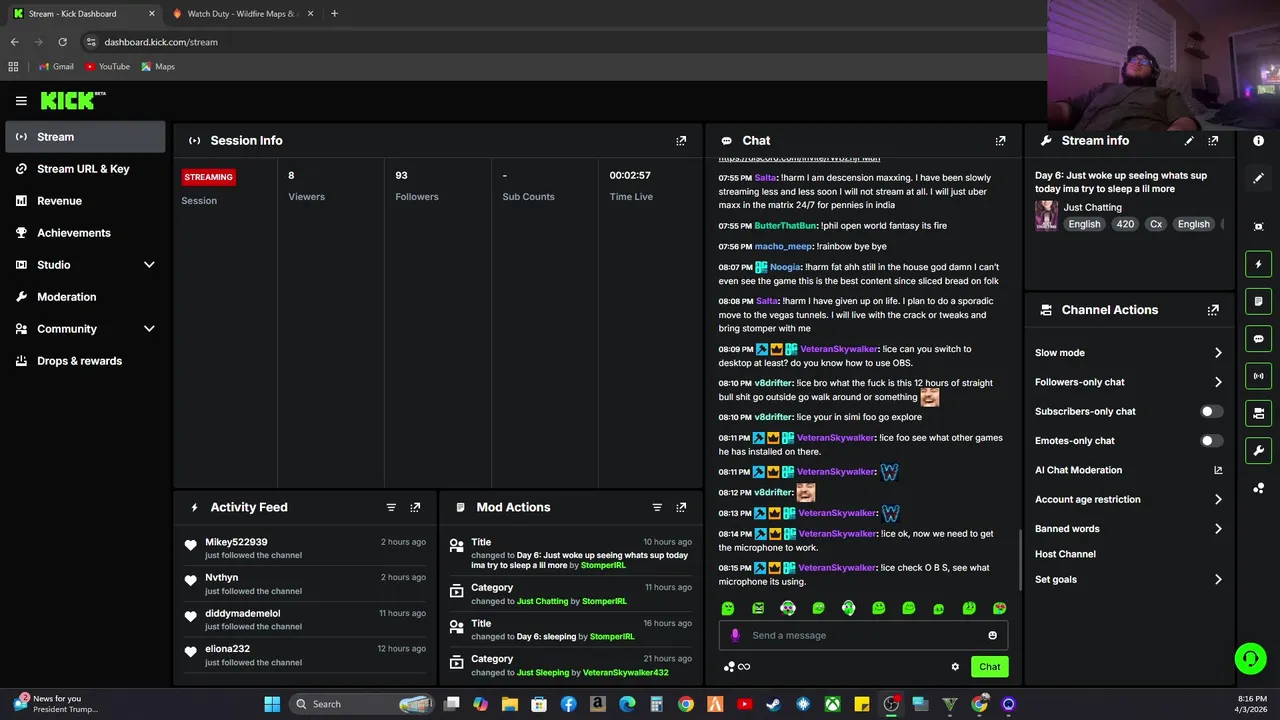The width and height of the screenshot is (1280, 720).
Task: Click the lightning bolt icon on right sidebar
Action: point(1258,264)
